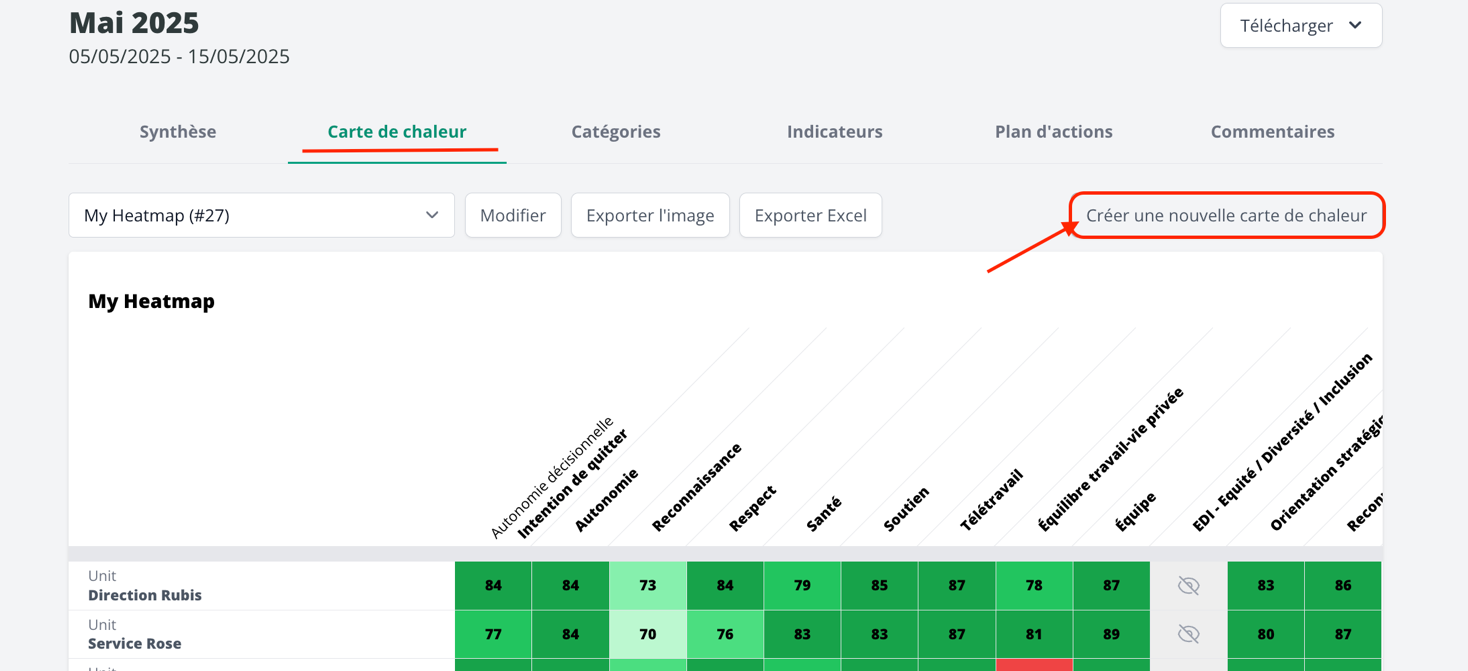The width and height of the screenshot is (1468, 671).
Task: Open the Télécharger dropdown
Action: pos(1301,26)
